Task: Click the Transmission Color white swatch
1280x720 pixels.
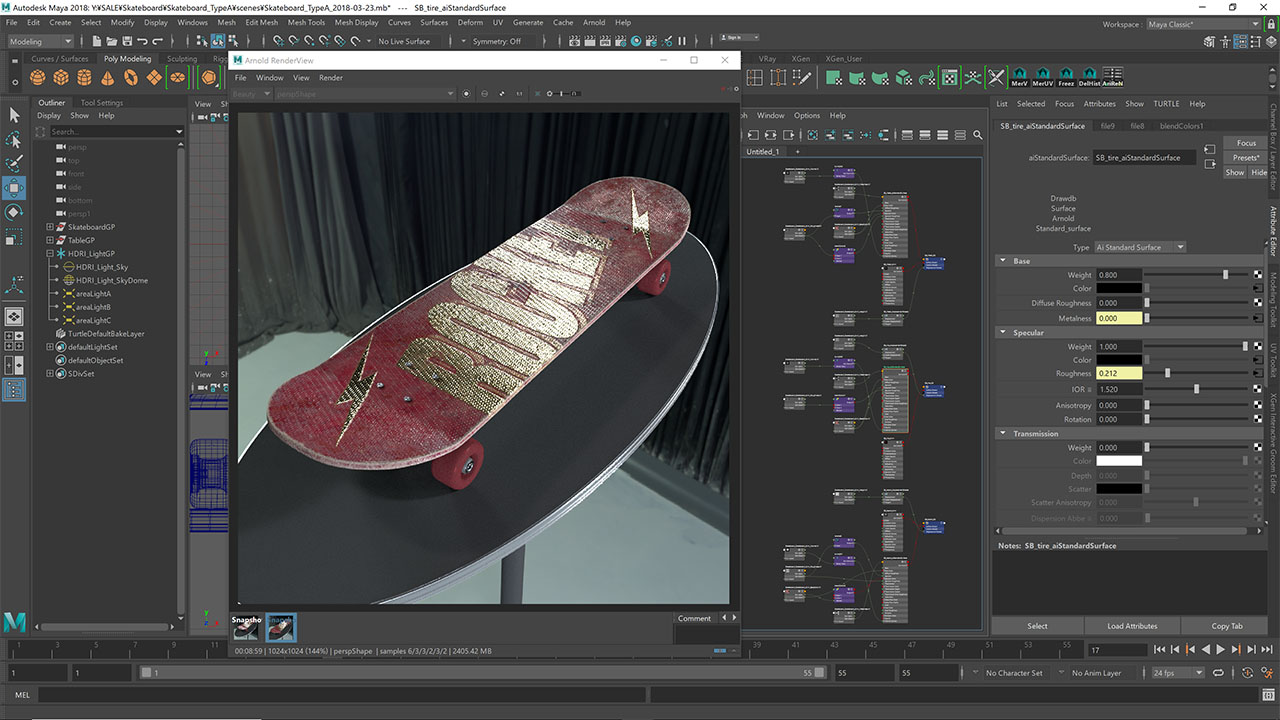Action: [1119, 461]
